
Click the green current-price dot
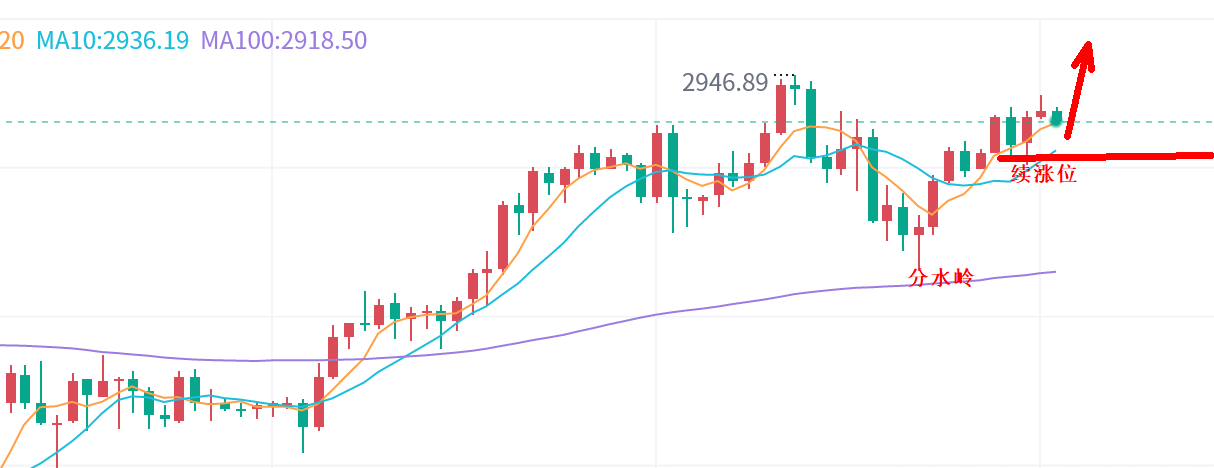coord(1057,118)
